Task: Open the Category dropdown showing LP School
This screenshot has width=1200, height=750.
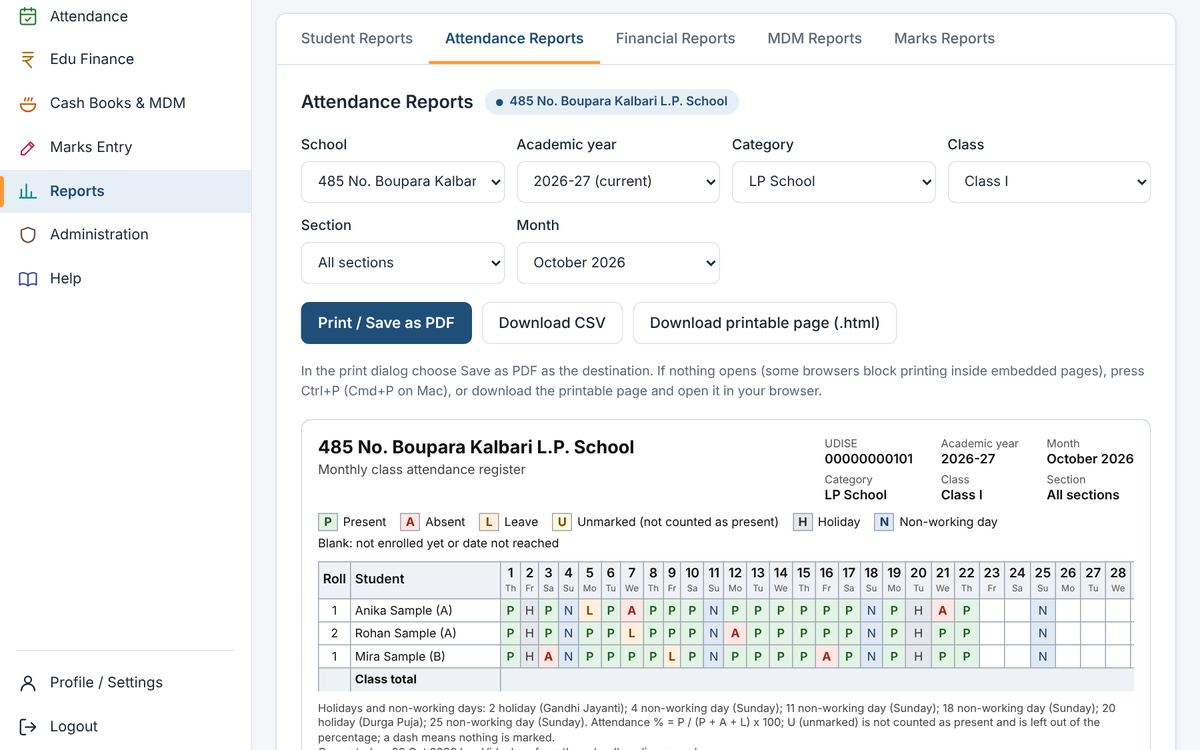Action: pyautogui.click(x=834, y=182)
